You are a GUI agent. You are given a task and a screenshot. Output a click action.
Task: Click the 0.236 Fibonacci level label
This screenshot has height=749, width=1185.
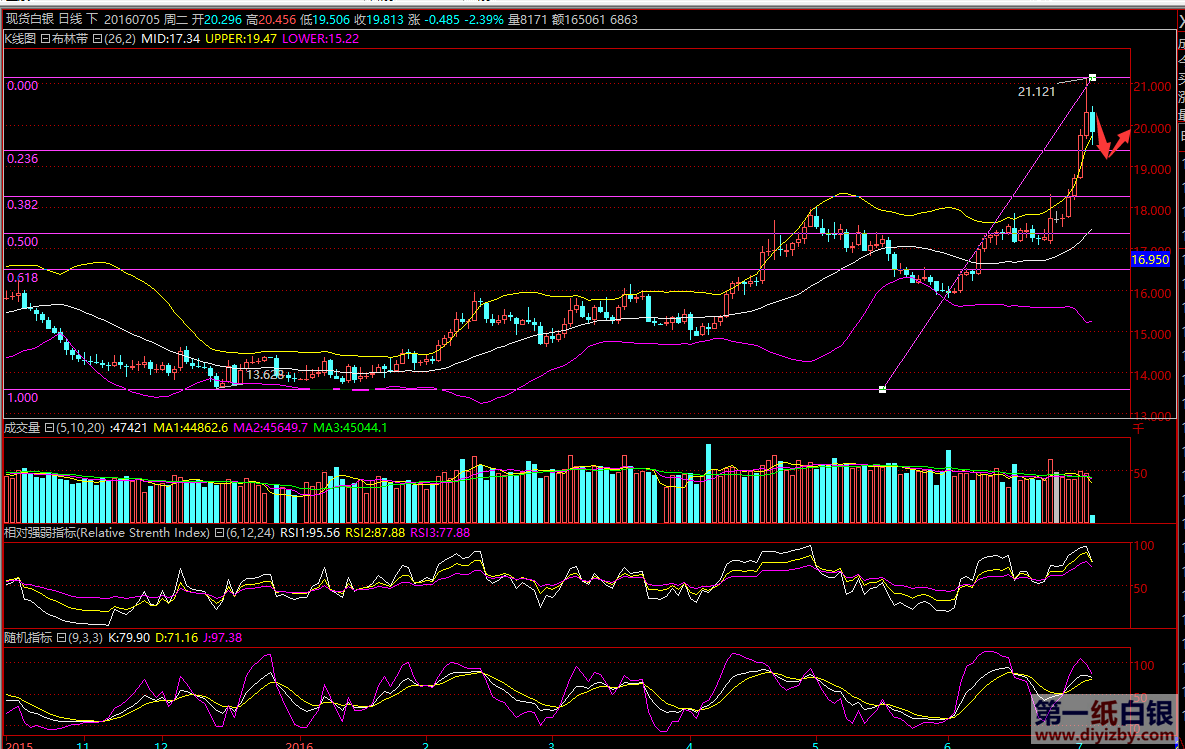[22, 159]
